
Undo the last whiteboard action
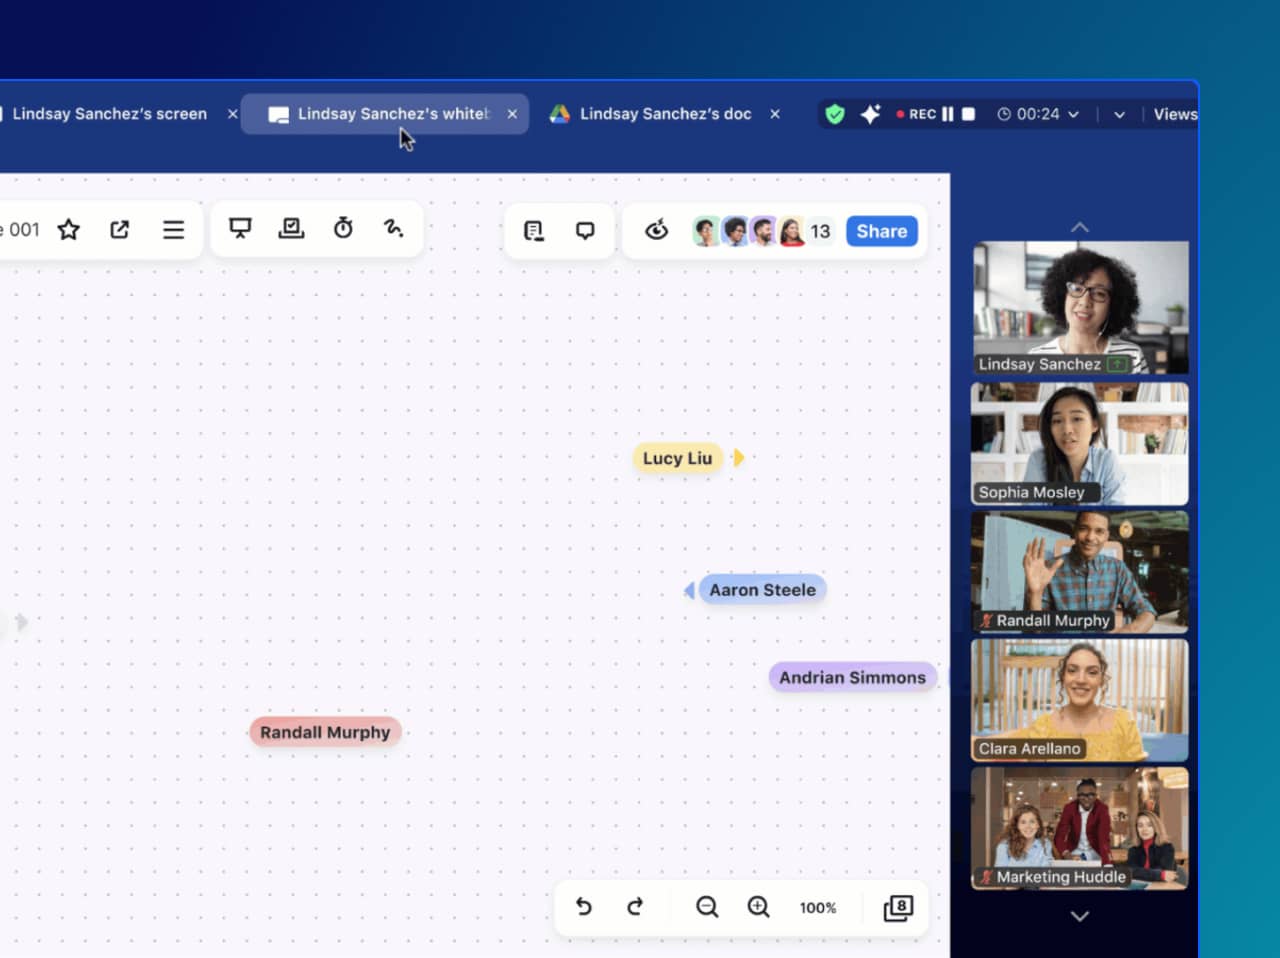[583, 907]
